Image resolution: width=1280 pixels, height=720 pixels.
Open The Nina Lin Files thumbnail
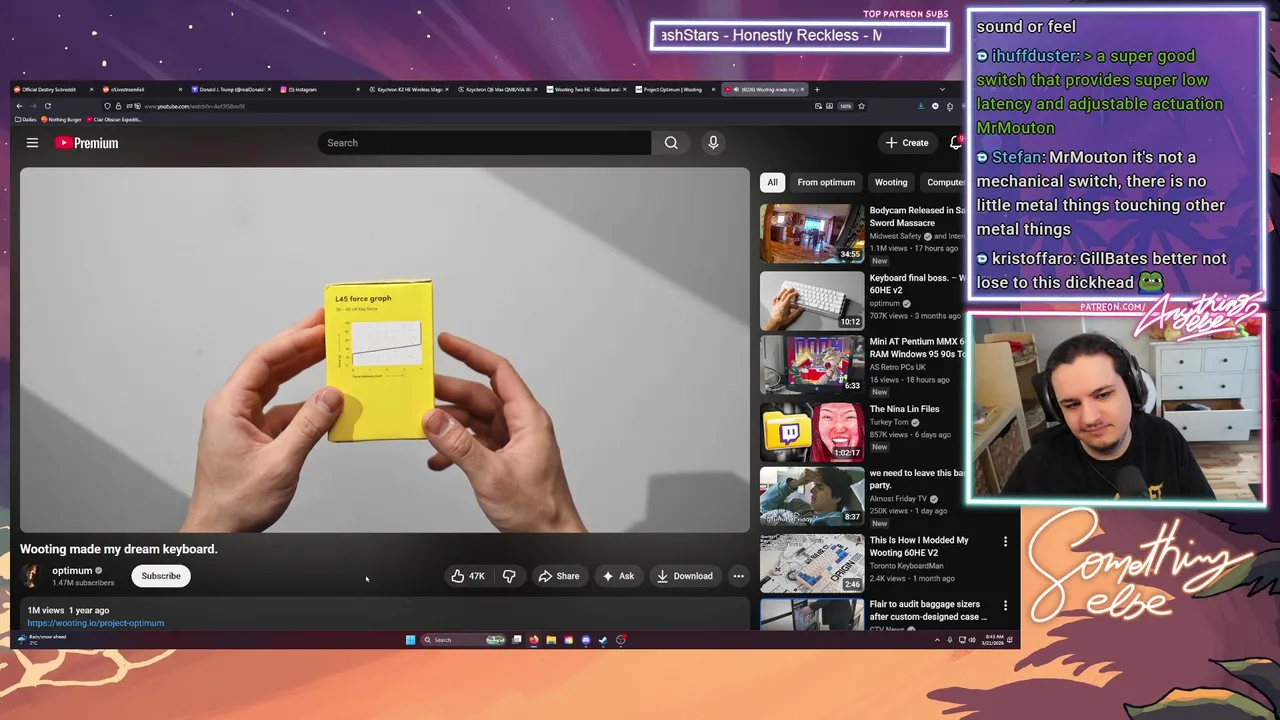(812, 432)
